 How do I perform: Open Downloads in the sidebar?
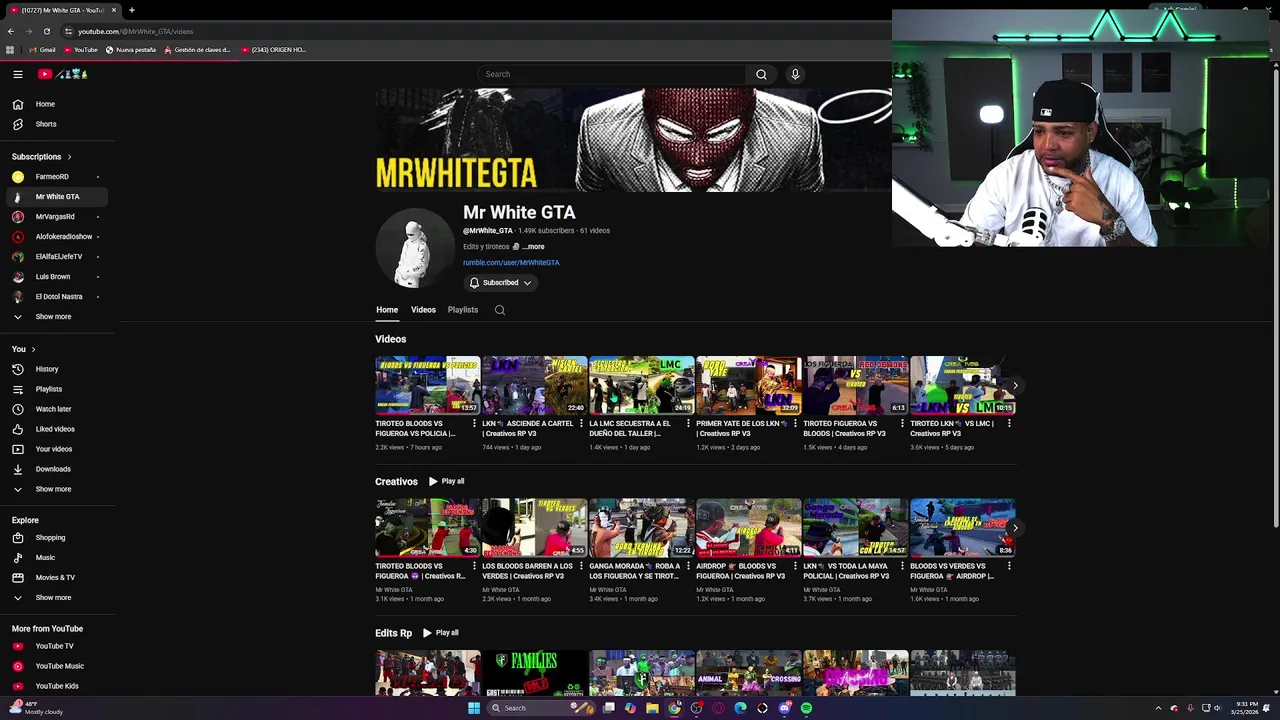pos(56,469)
